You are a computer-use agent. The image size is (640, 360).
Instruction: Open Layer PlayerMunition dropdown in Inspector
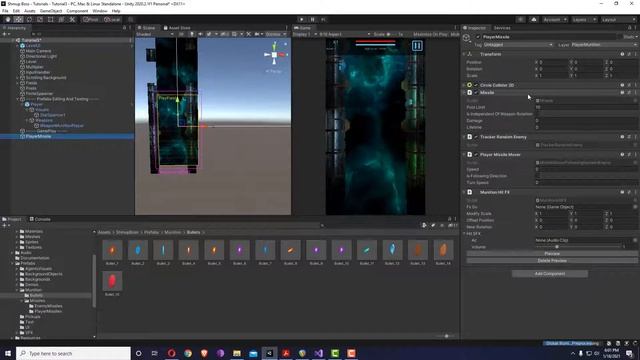(x=604, y=45)
